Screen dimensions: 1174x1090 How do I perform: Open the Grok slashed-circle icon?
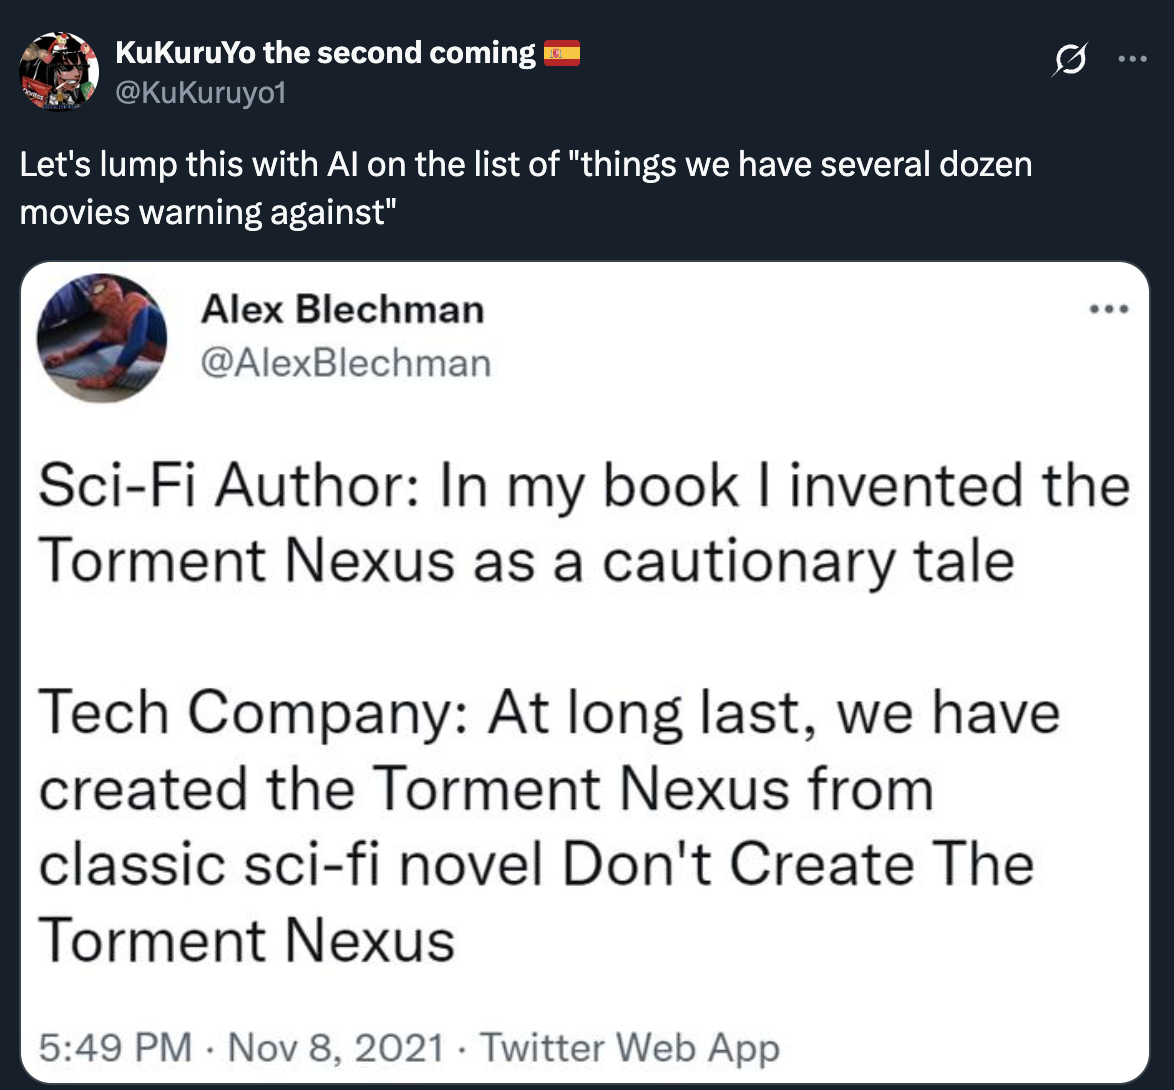1071,63
